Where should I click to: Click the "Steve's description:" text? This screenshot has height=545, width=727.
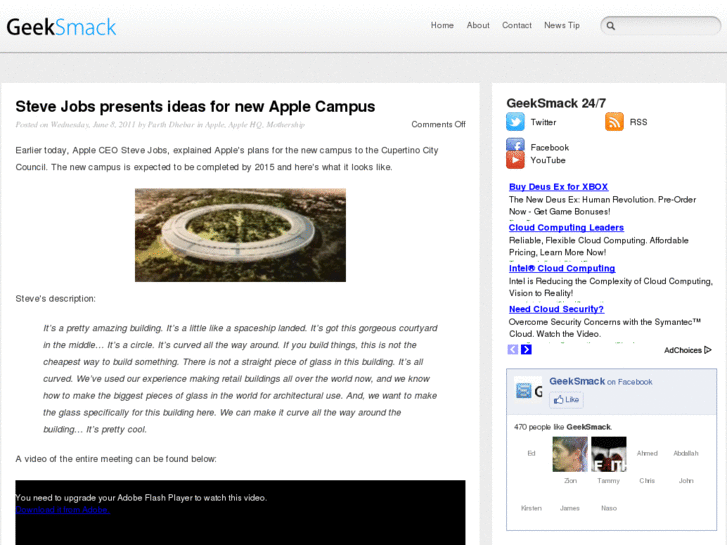click(x=56, y=299)
